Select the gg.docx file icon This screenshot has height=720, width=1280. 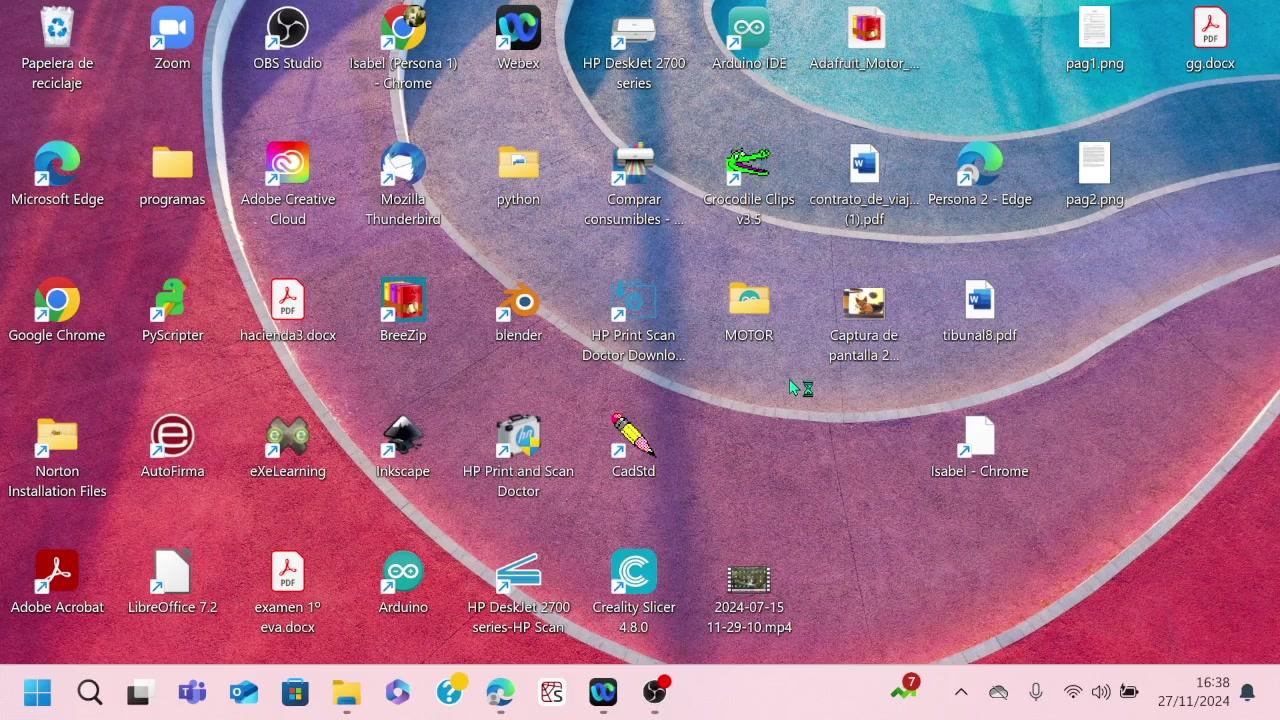[1210, 40]
